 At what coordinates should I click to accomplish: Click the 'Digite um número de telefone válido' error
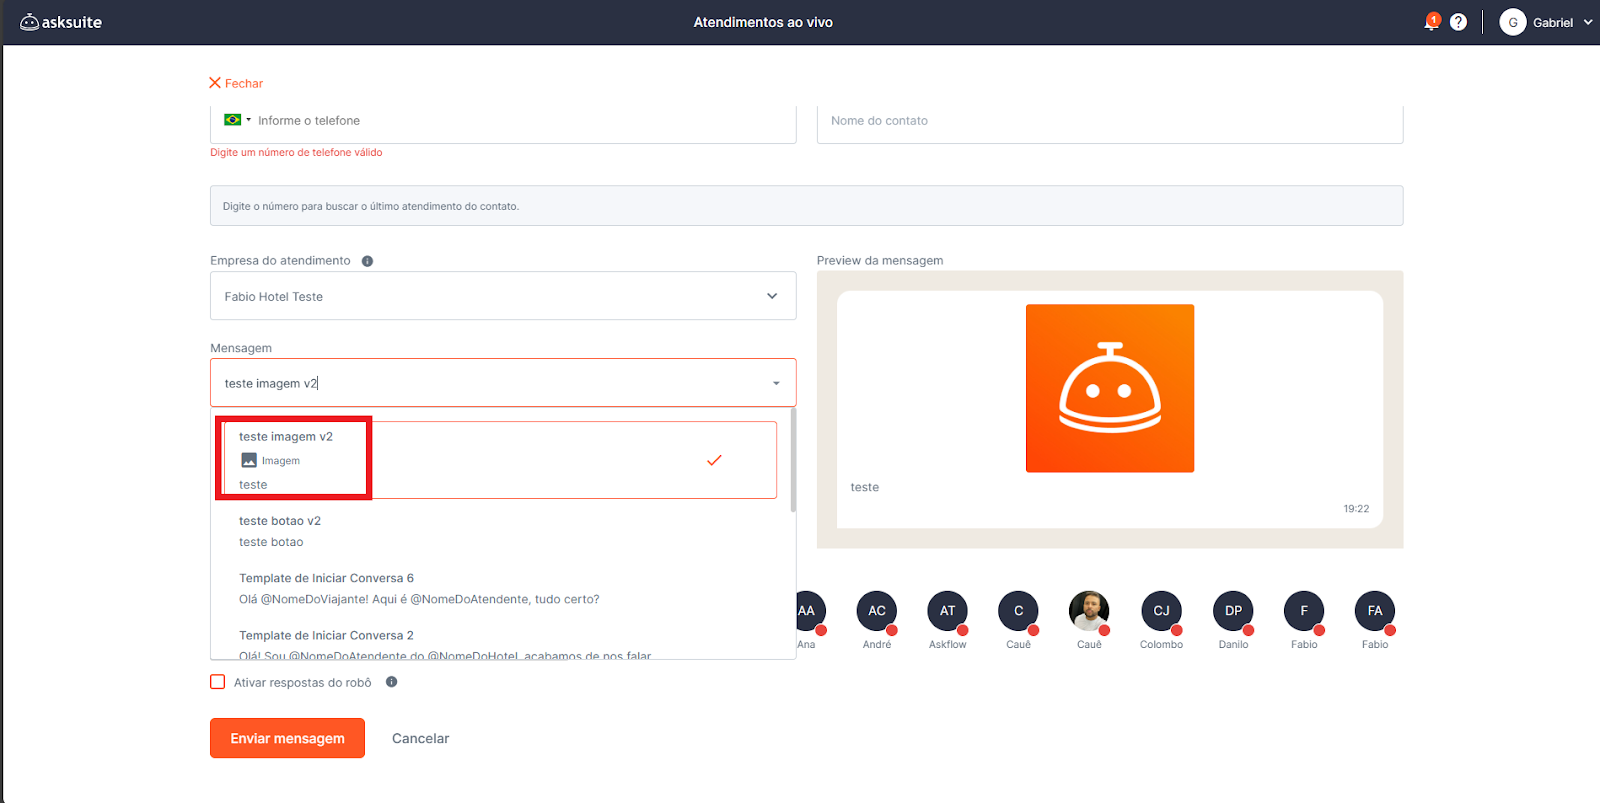[296, 153]
